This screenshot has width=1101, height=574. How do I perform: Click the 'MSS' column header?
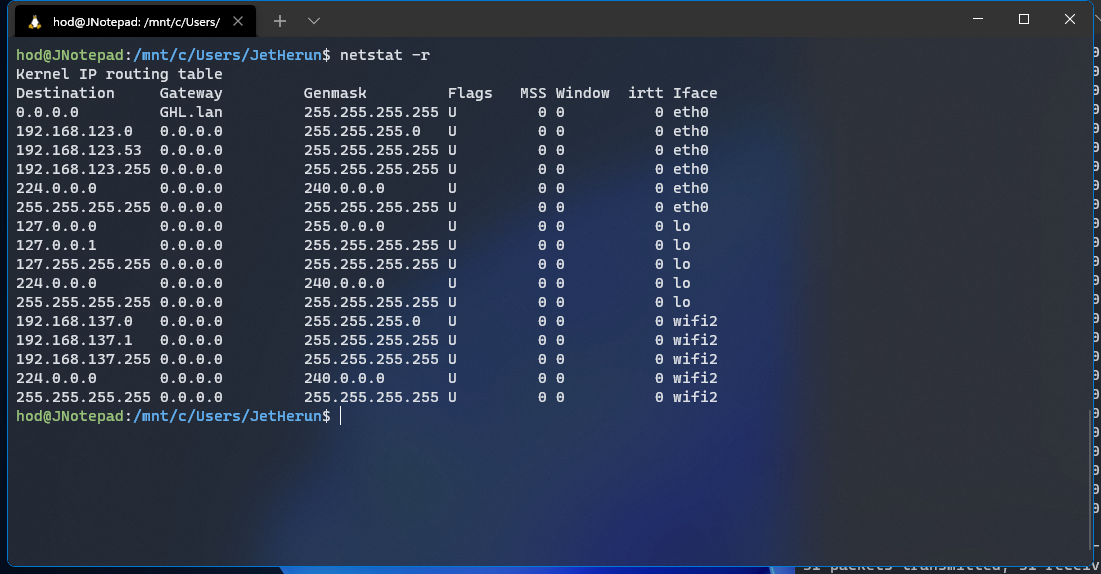pos(533,93)
